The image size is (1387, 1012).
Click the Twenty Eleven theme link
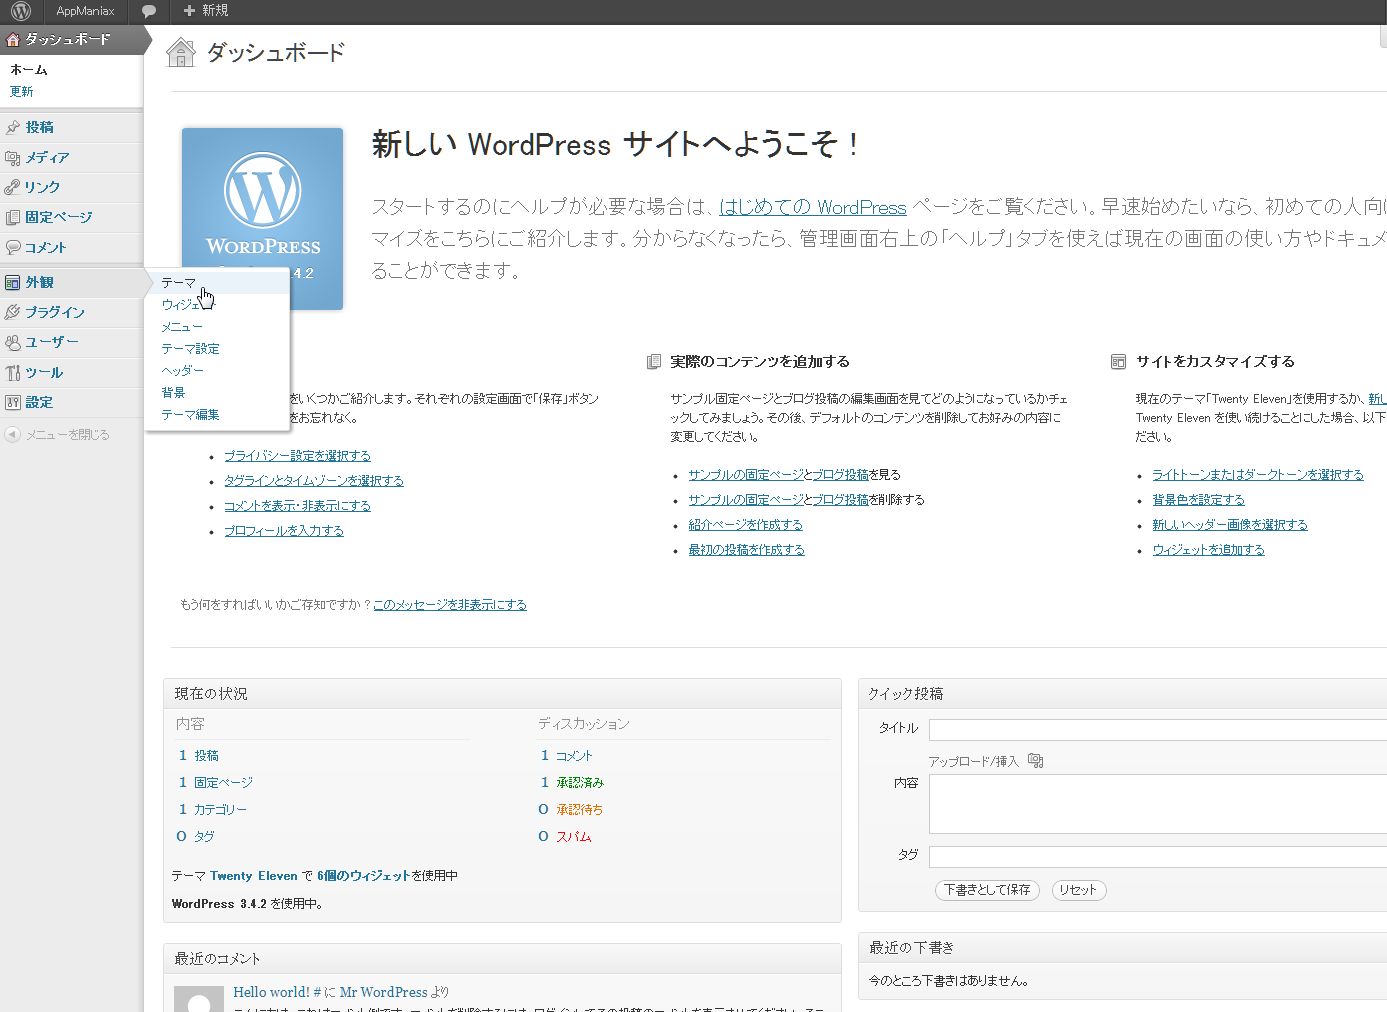click(254, 875)
